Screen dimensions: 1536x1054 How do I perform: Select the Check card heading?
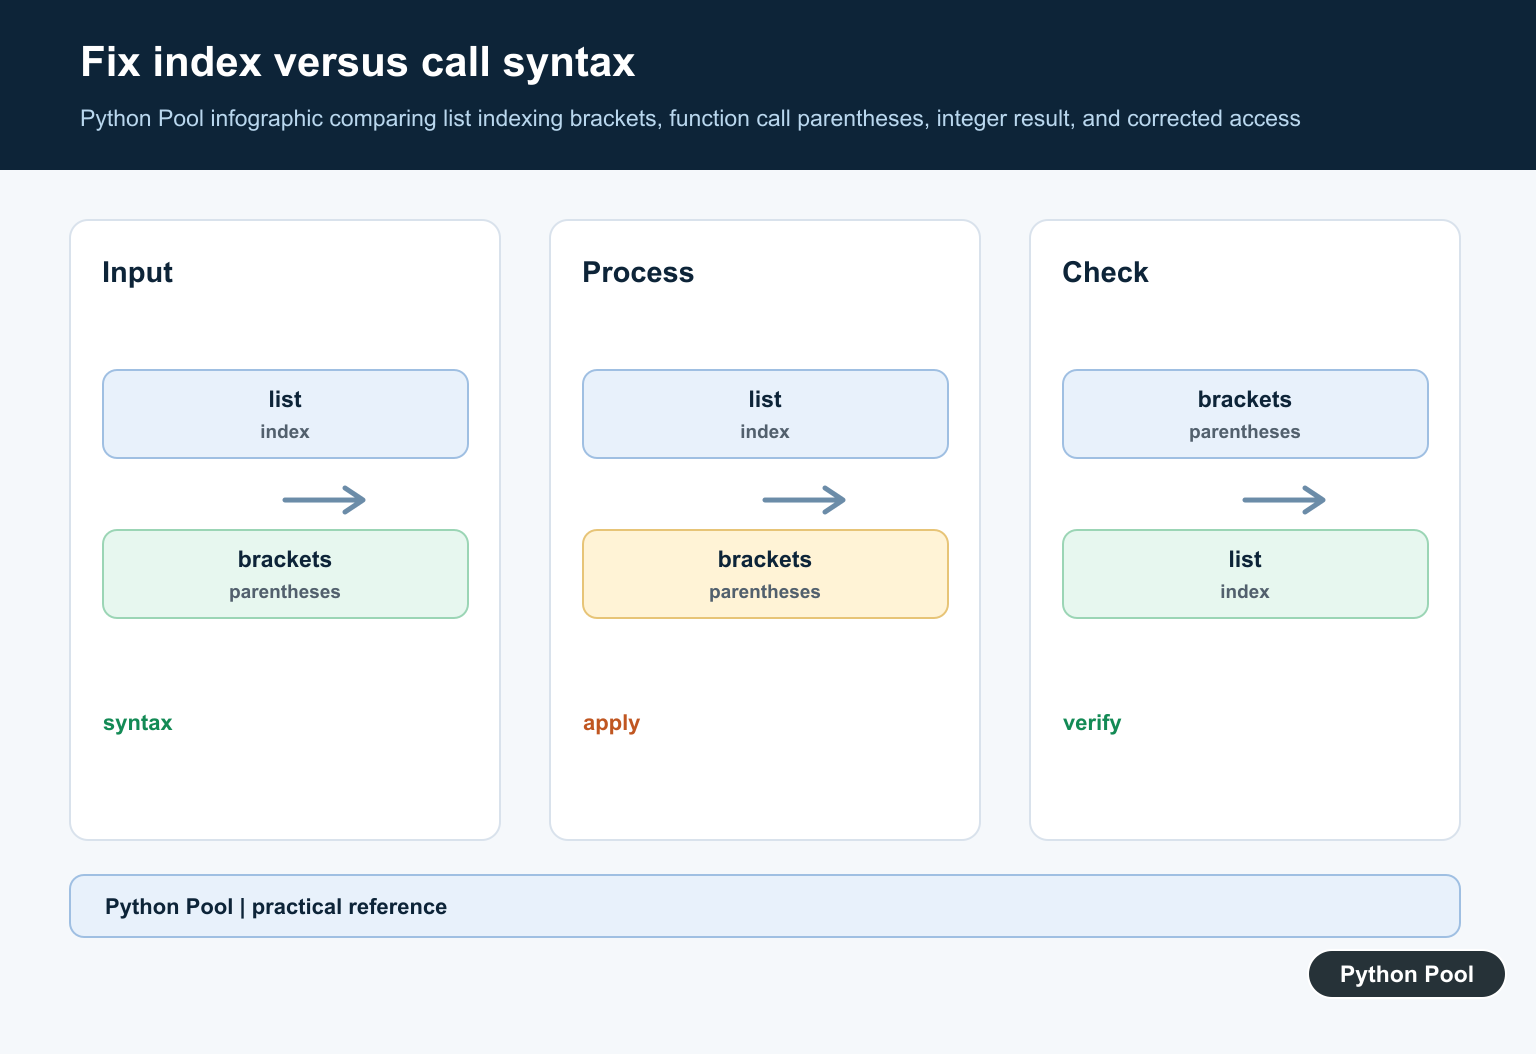1105,272
